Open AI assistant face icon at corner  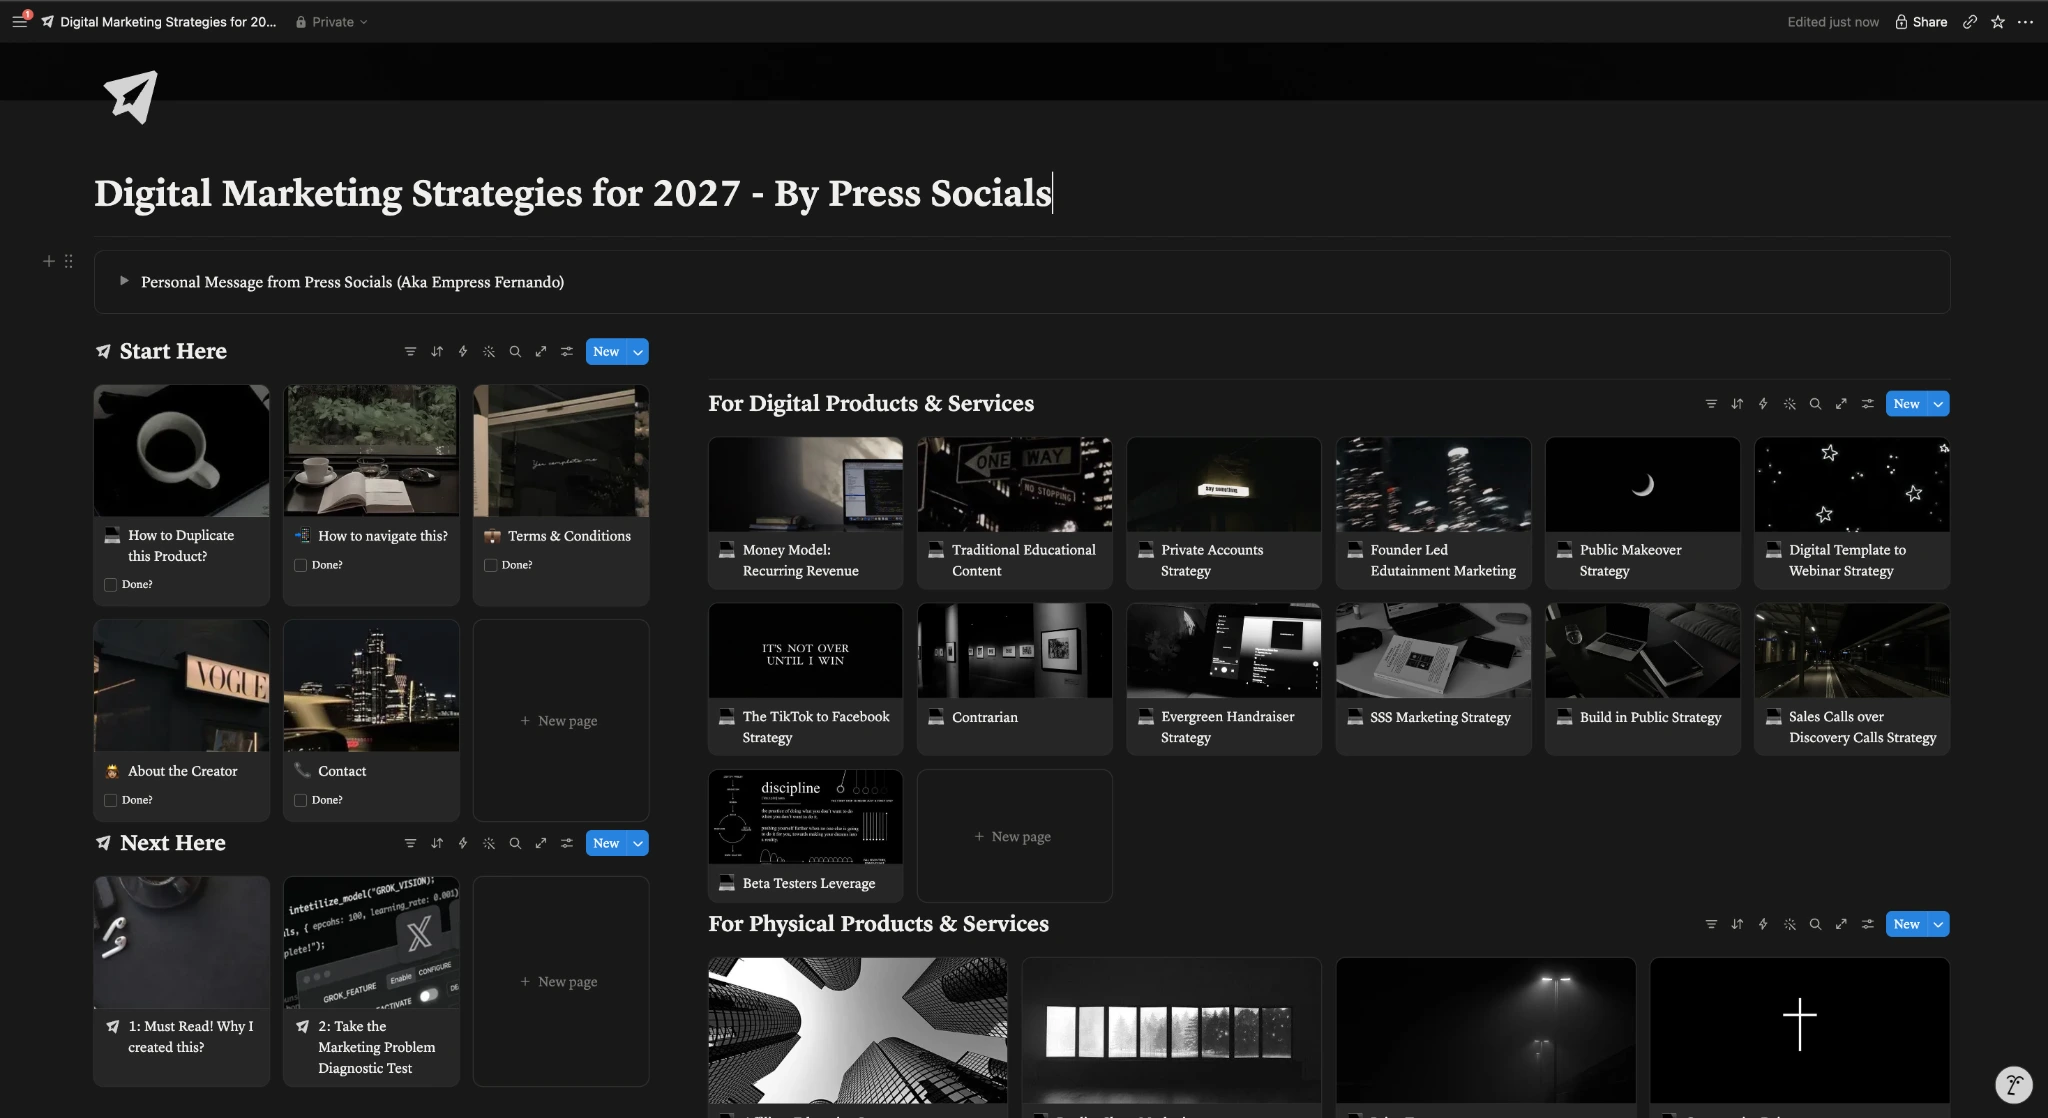click(x=2013, y=1084)
